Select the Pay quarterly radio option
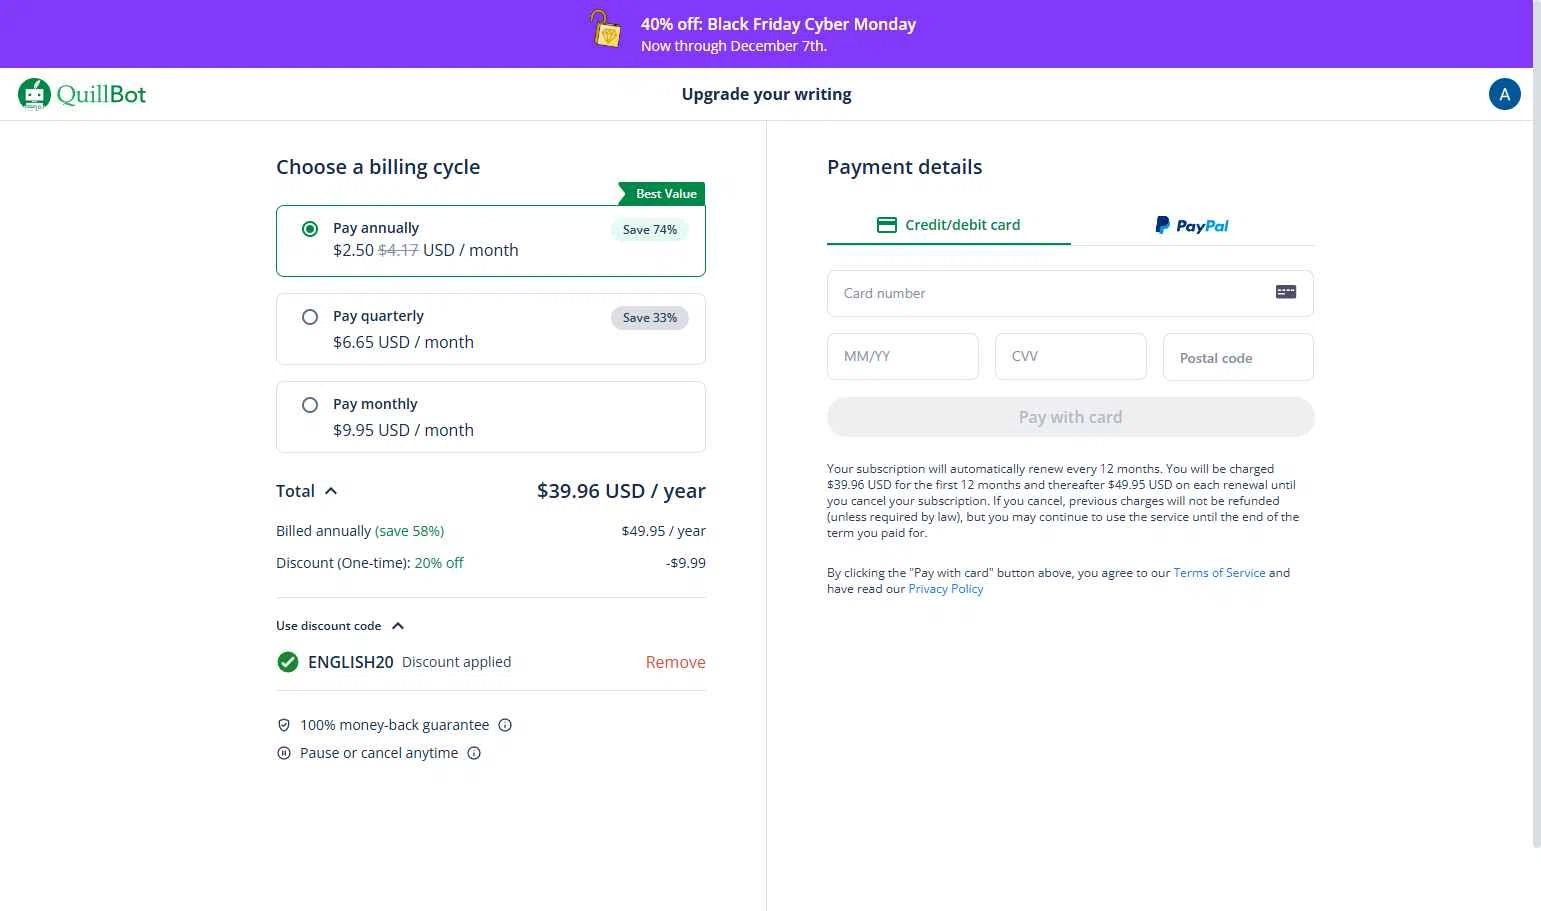Image resolution: width=1541 pixels, height=911 pixels. [x=310, y=317]
